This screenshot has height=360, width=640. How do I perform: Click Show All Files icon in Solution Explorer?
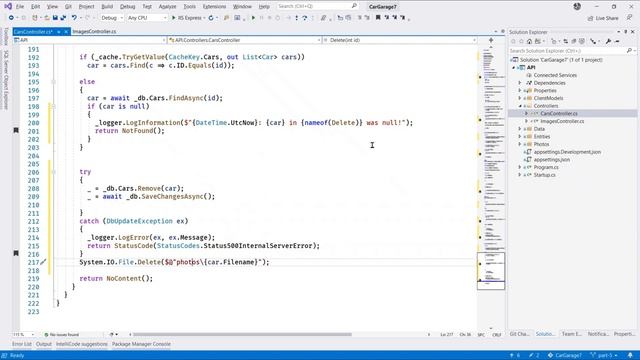(x=582, y=41)
